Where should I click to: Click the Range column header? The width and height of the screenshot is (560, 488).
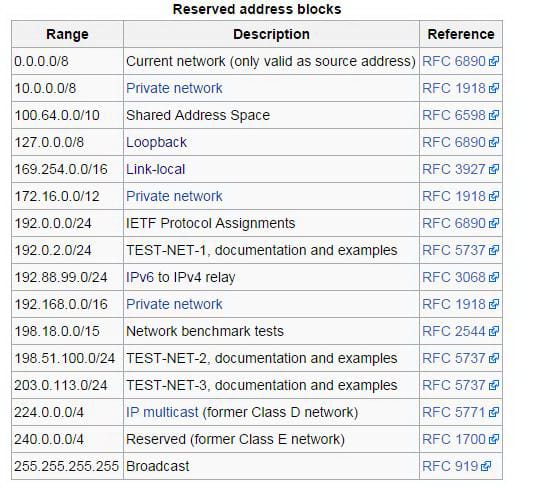pos(67,34)
